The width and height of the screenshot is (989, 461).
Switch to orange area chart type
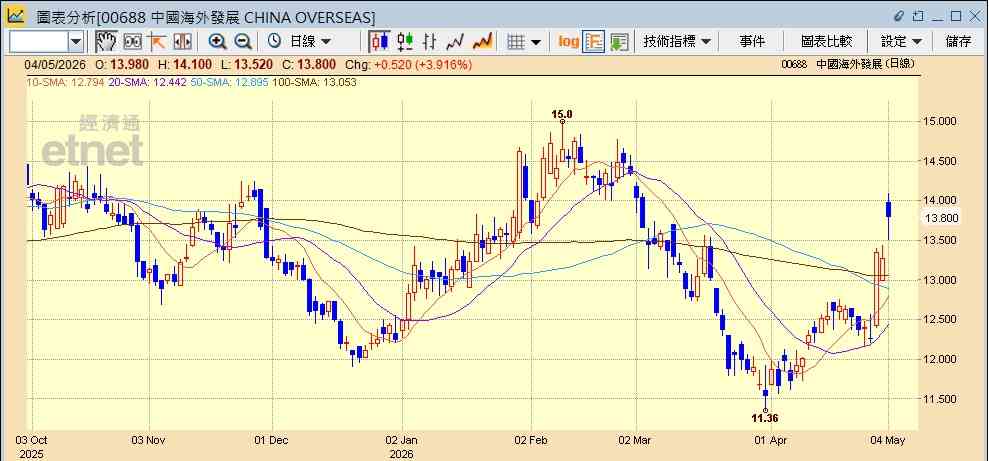[482, 42]
